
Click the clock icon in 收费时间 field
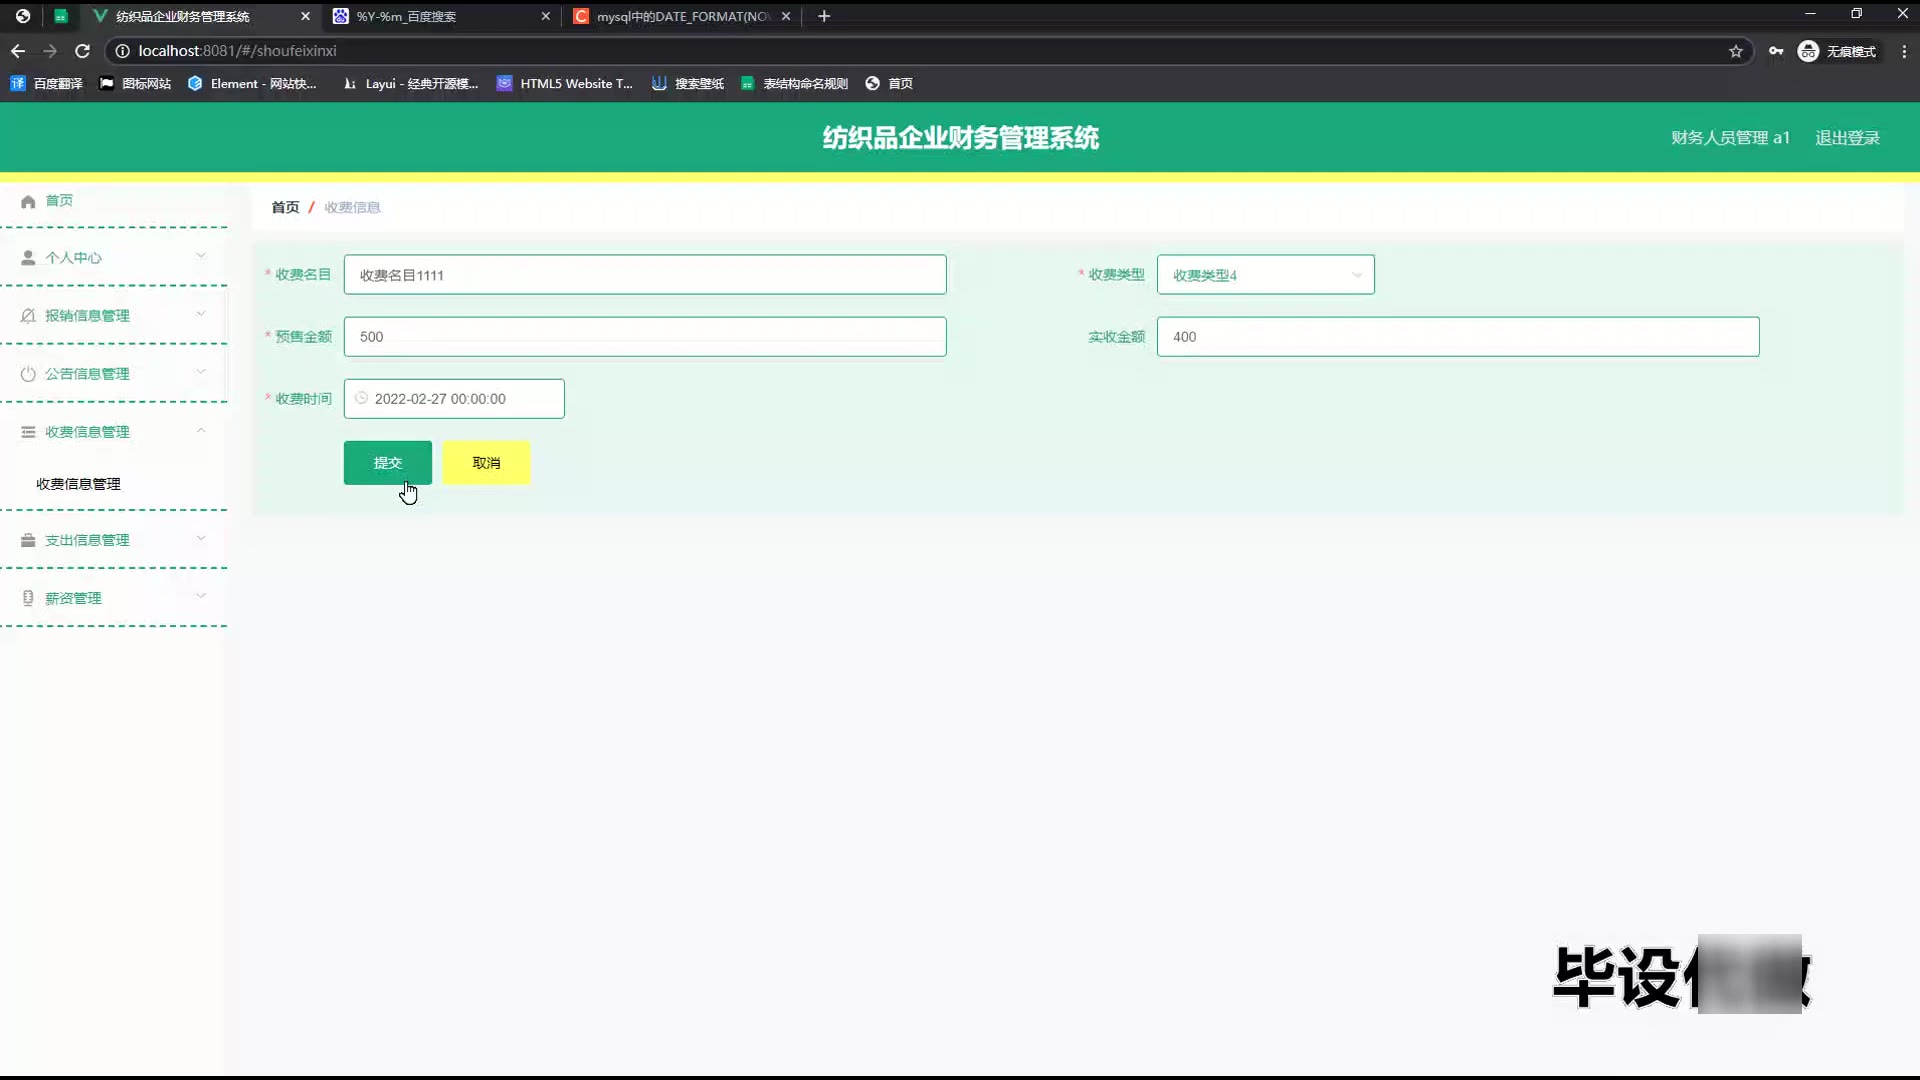[x=361, y=398]
